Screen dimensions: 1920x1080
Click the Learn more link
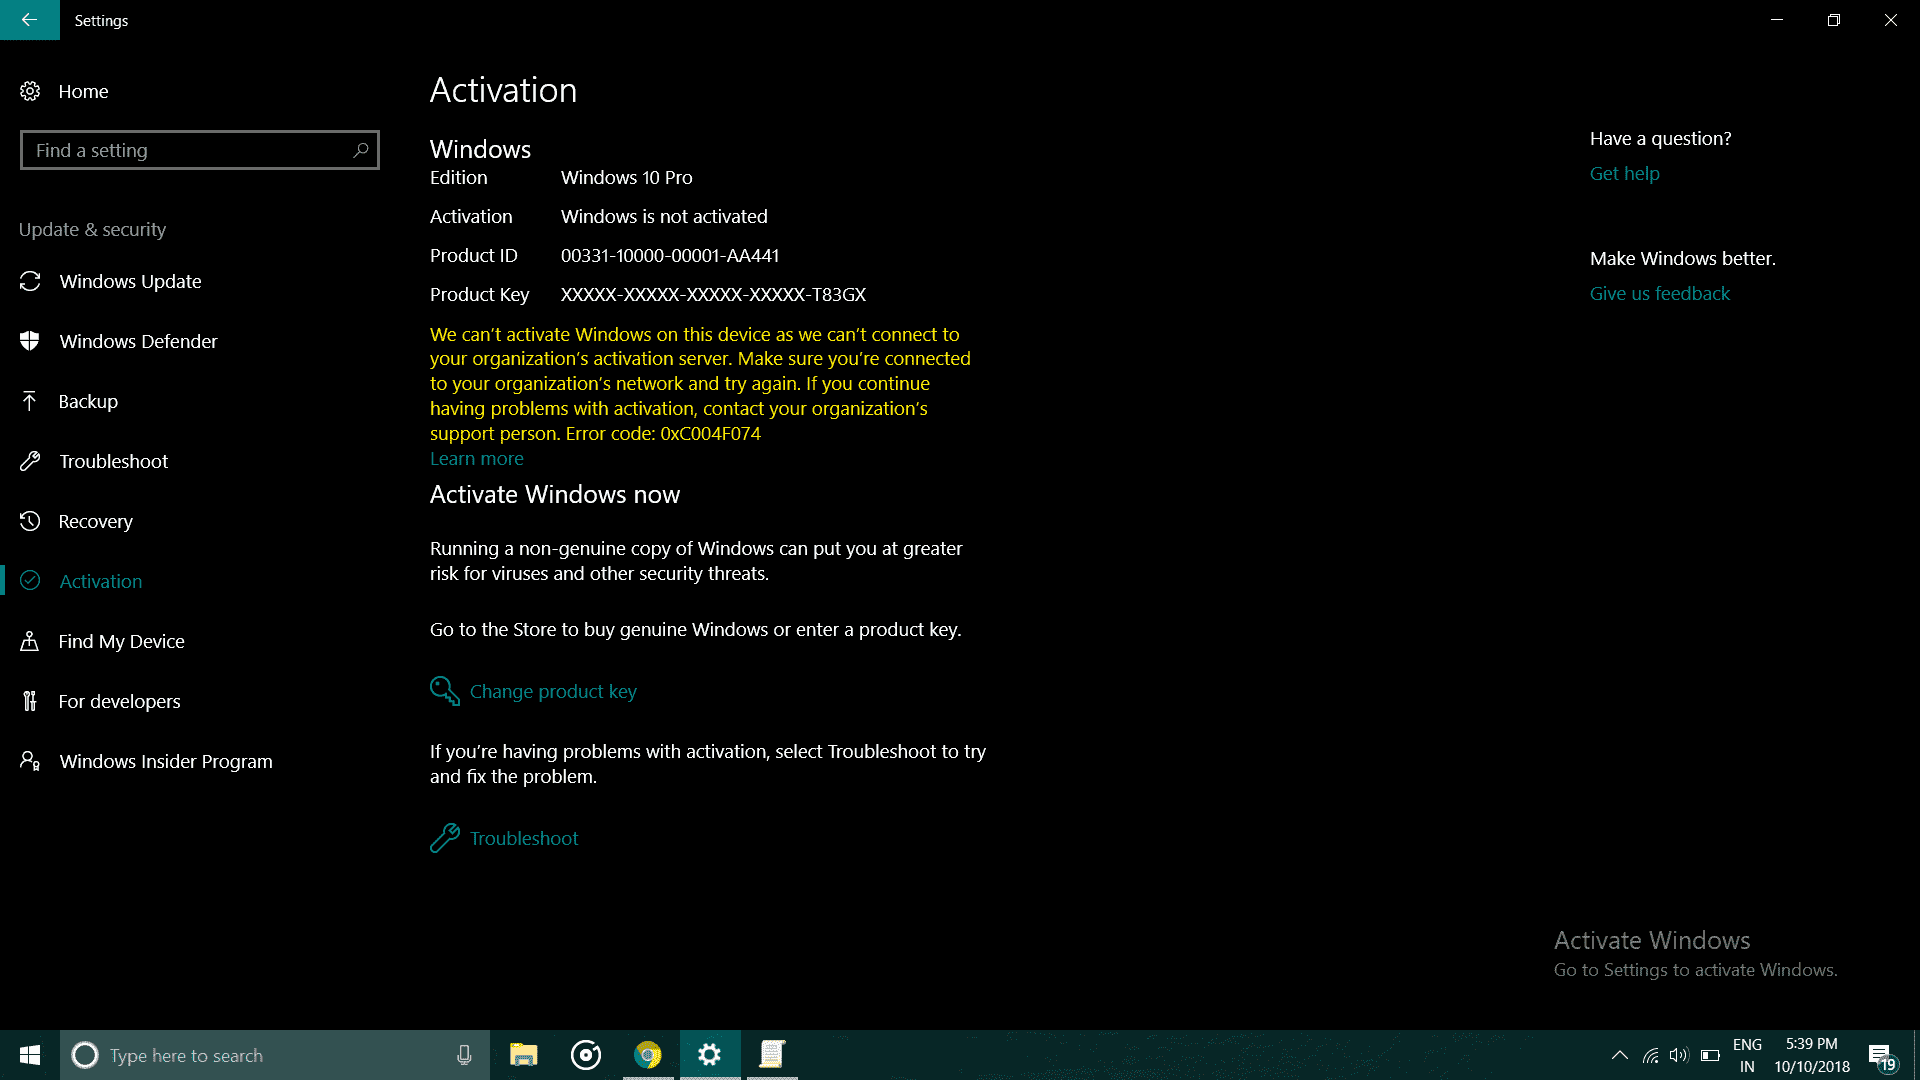coord(476,458)
